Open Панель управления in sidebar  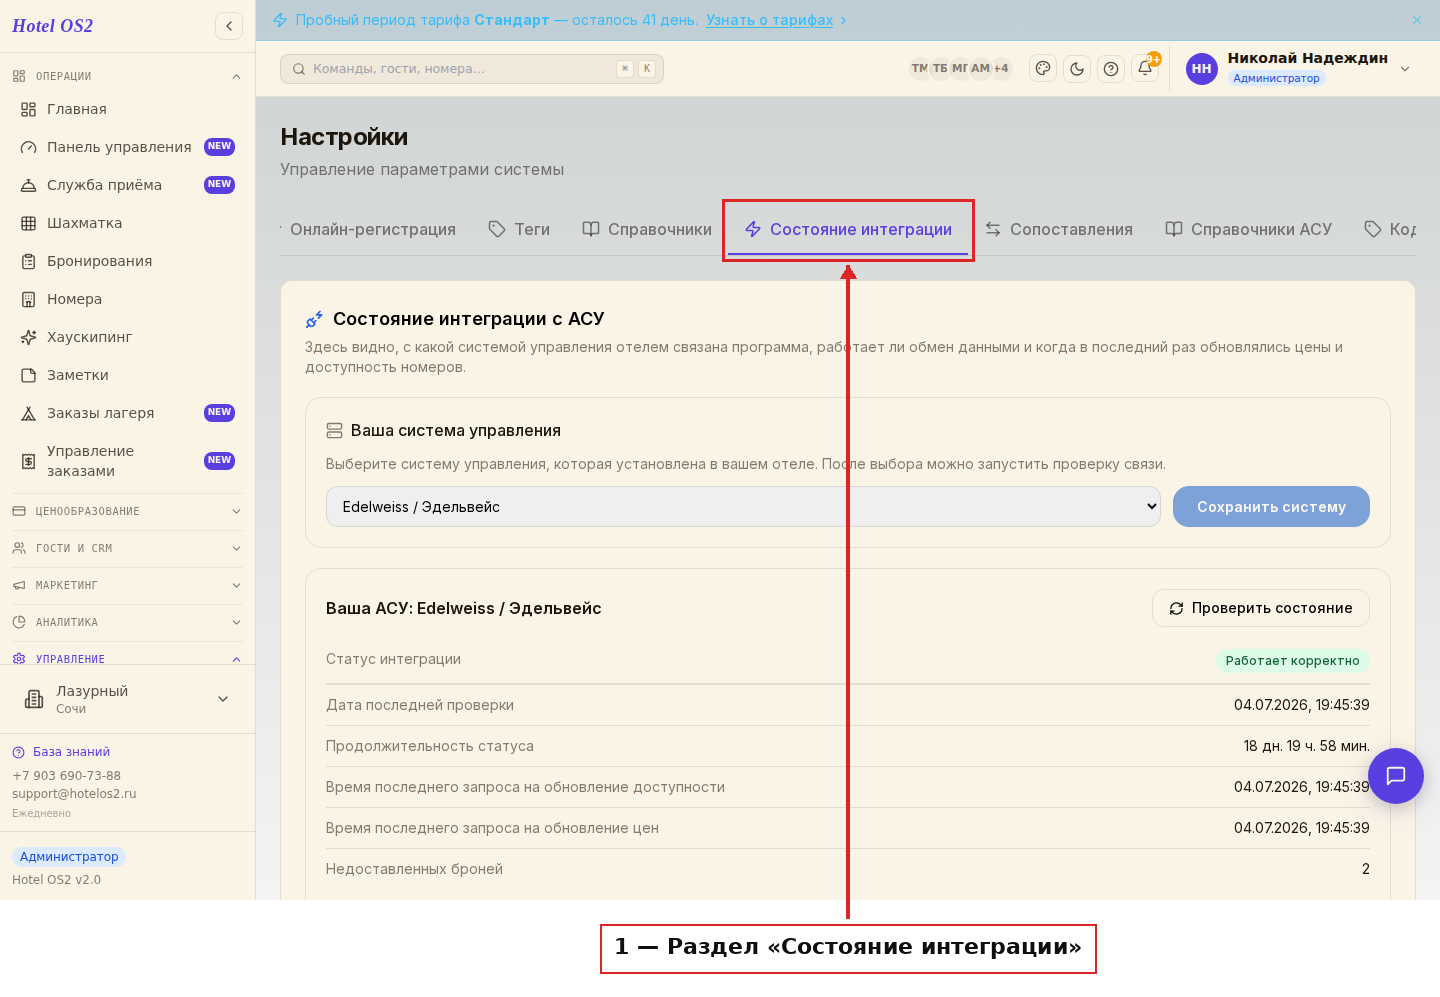tap(127, 147)
